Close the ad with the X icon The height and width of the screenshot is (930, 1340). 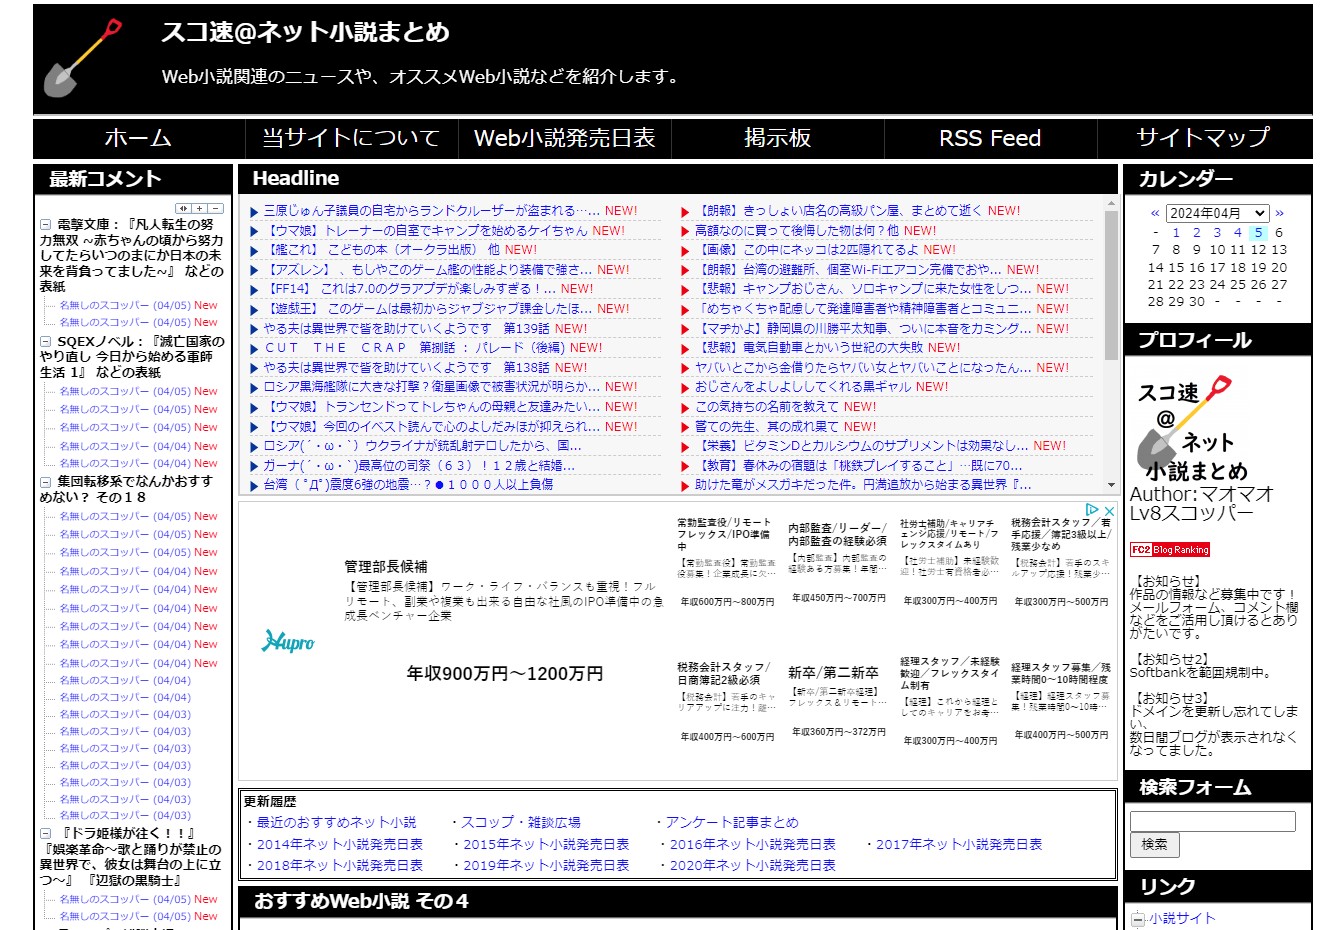click(1108, 510)
